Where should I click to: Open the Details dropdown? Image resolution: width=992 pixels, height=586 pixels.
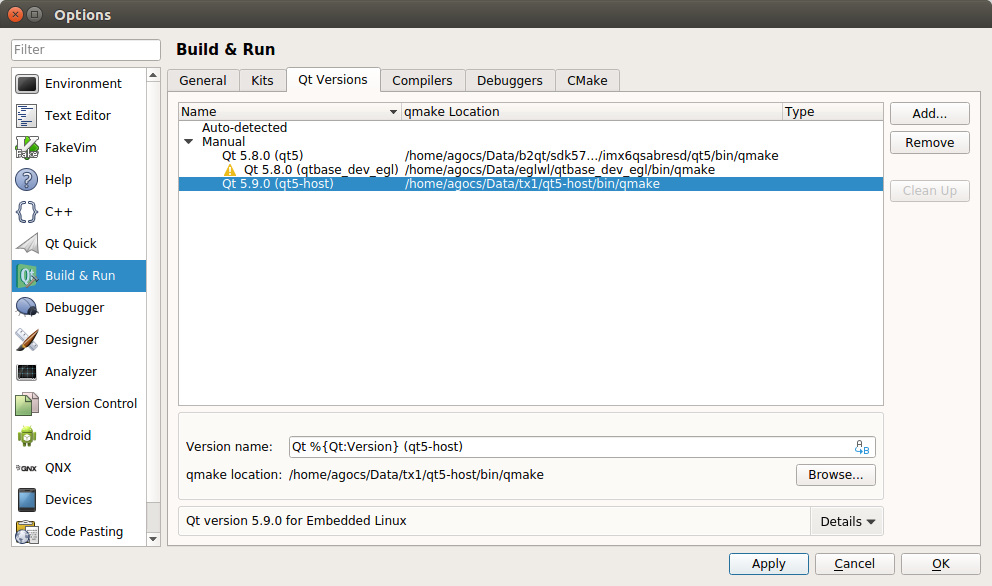pos(847,521)
